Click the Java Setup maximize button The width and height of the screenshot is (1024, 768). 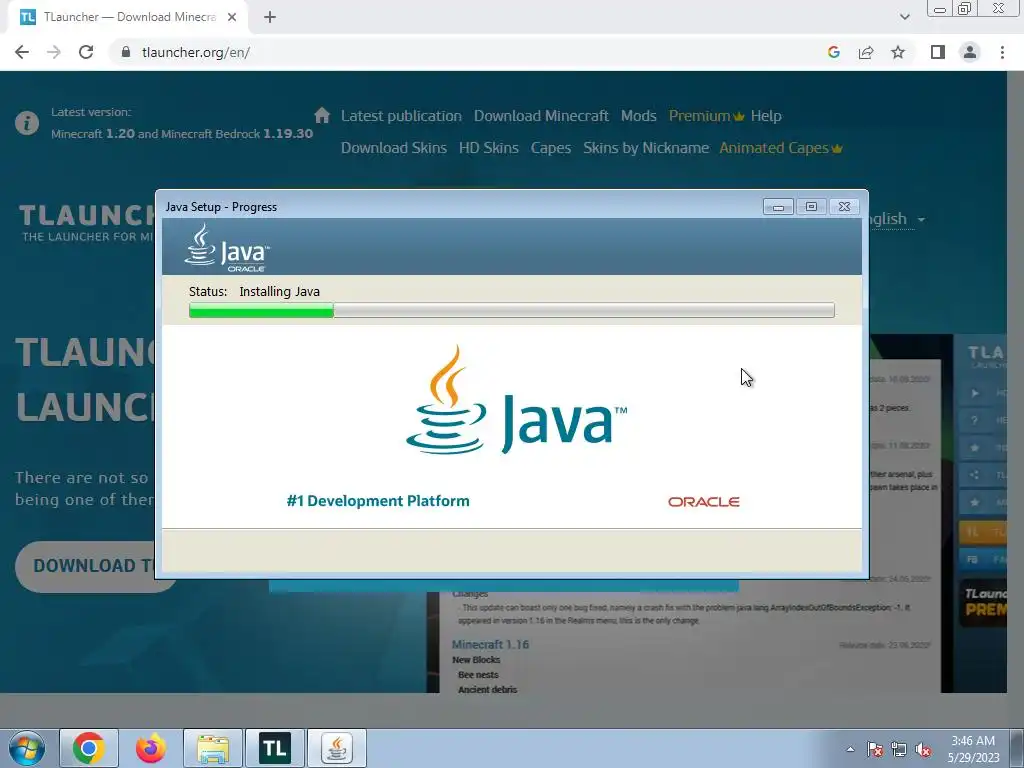coord(811,206)
